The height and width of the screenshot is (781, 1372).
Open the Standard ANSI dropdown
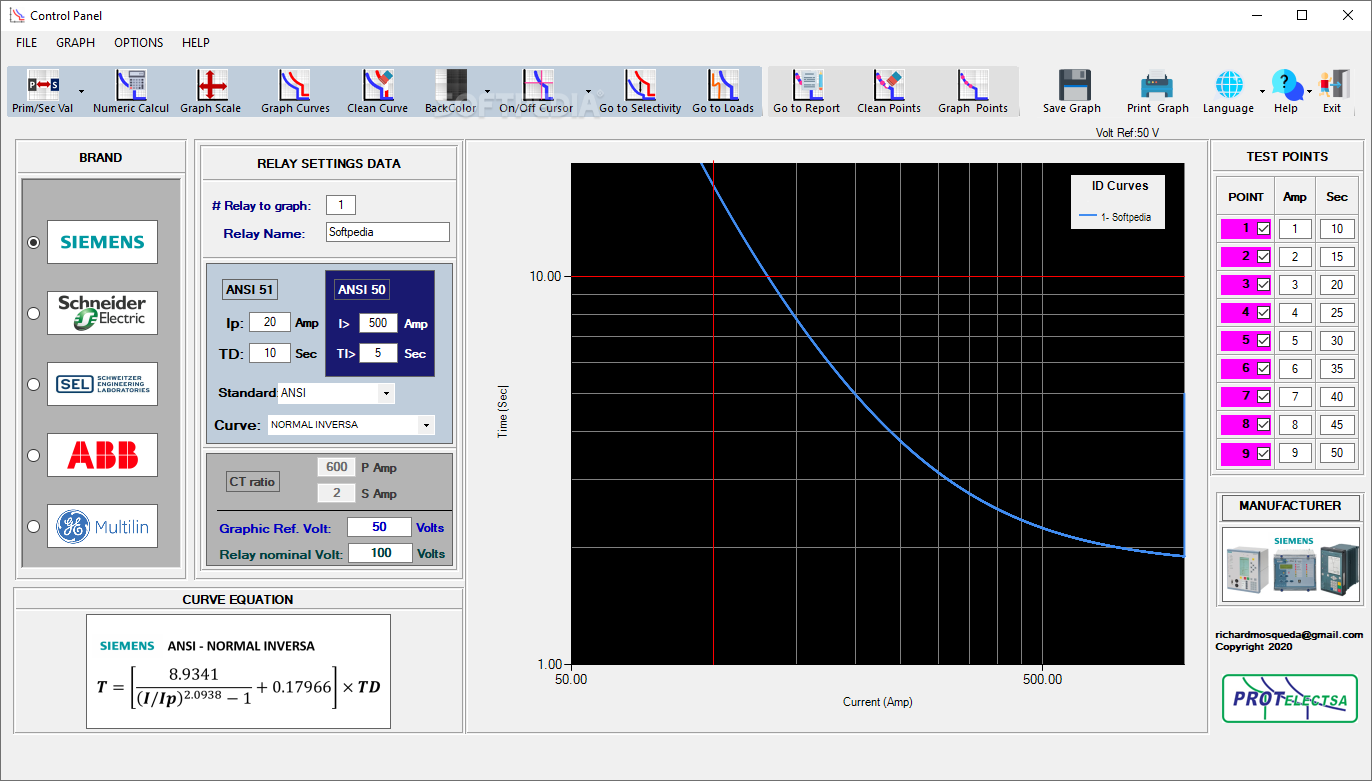point(386,393)
